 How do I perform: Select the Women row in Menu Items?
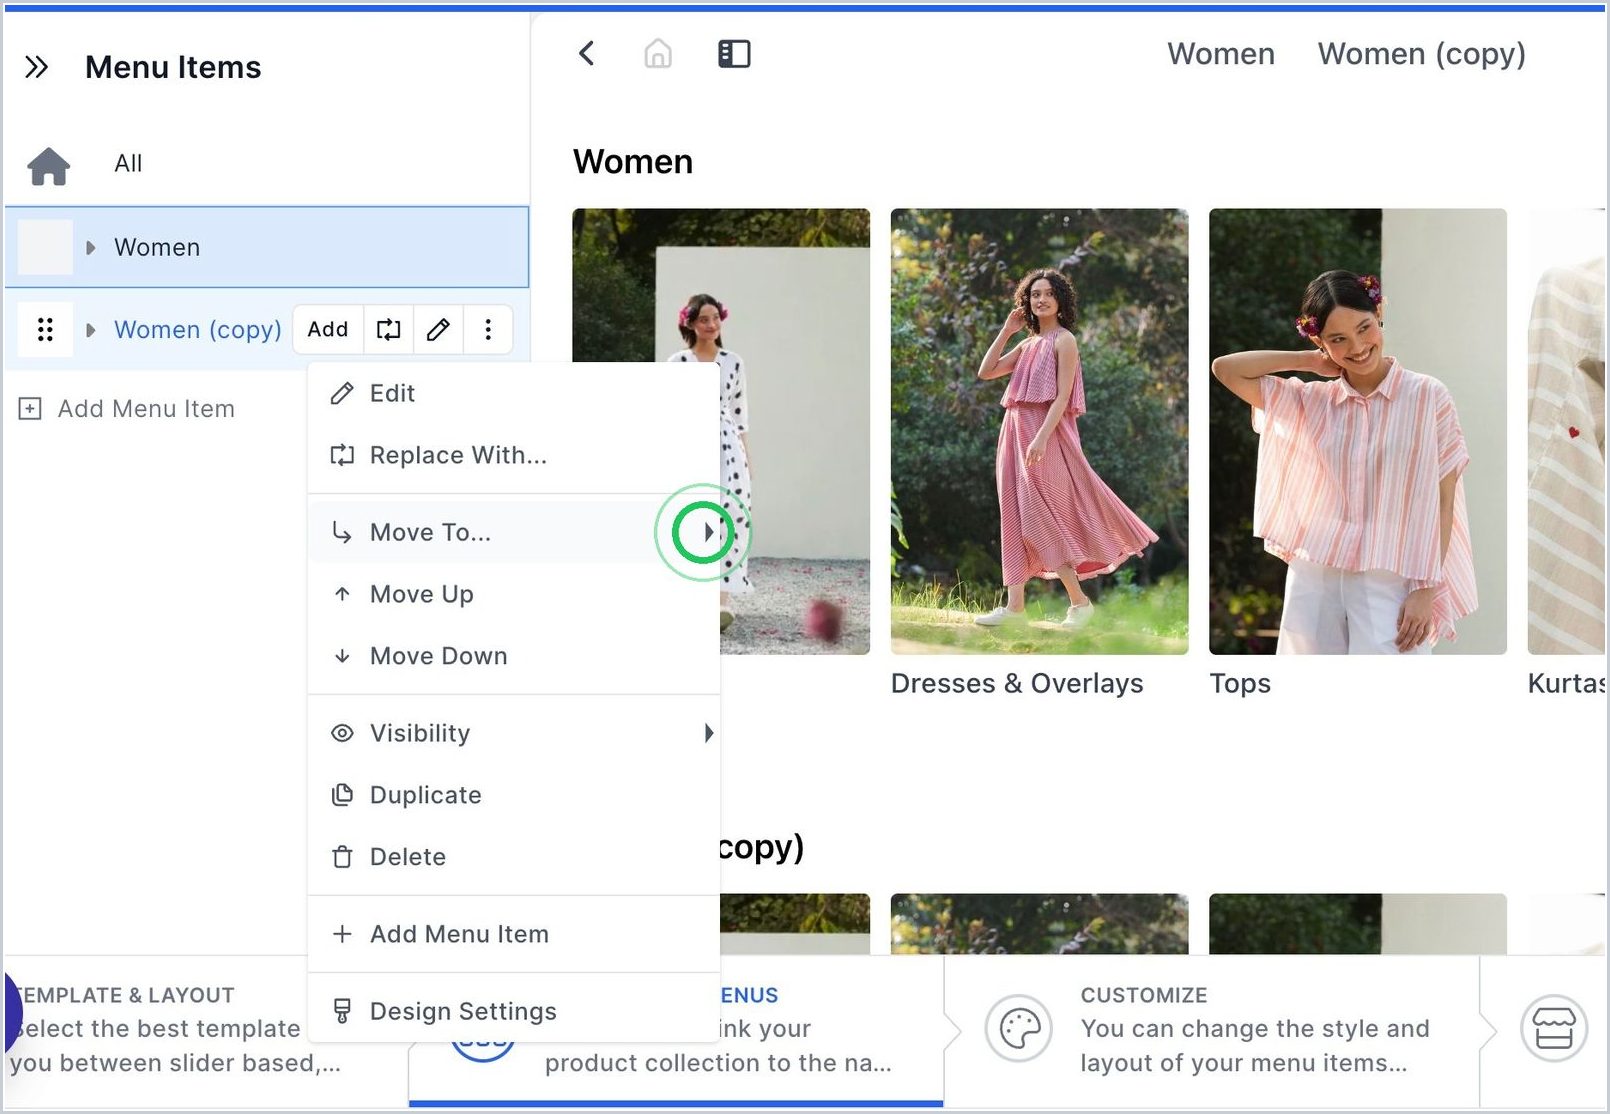click(x=267, y=247)
